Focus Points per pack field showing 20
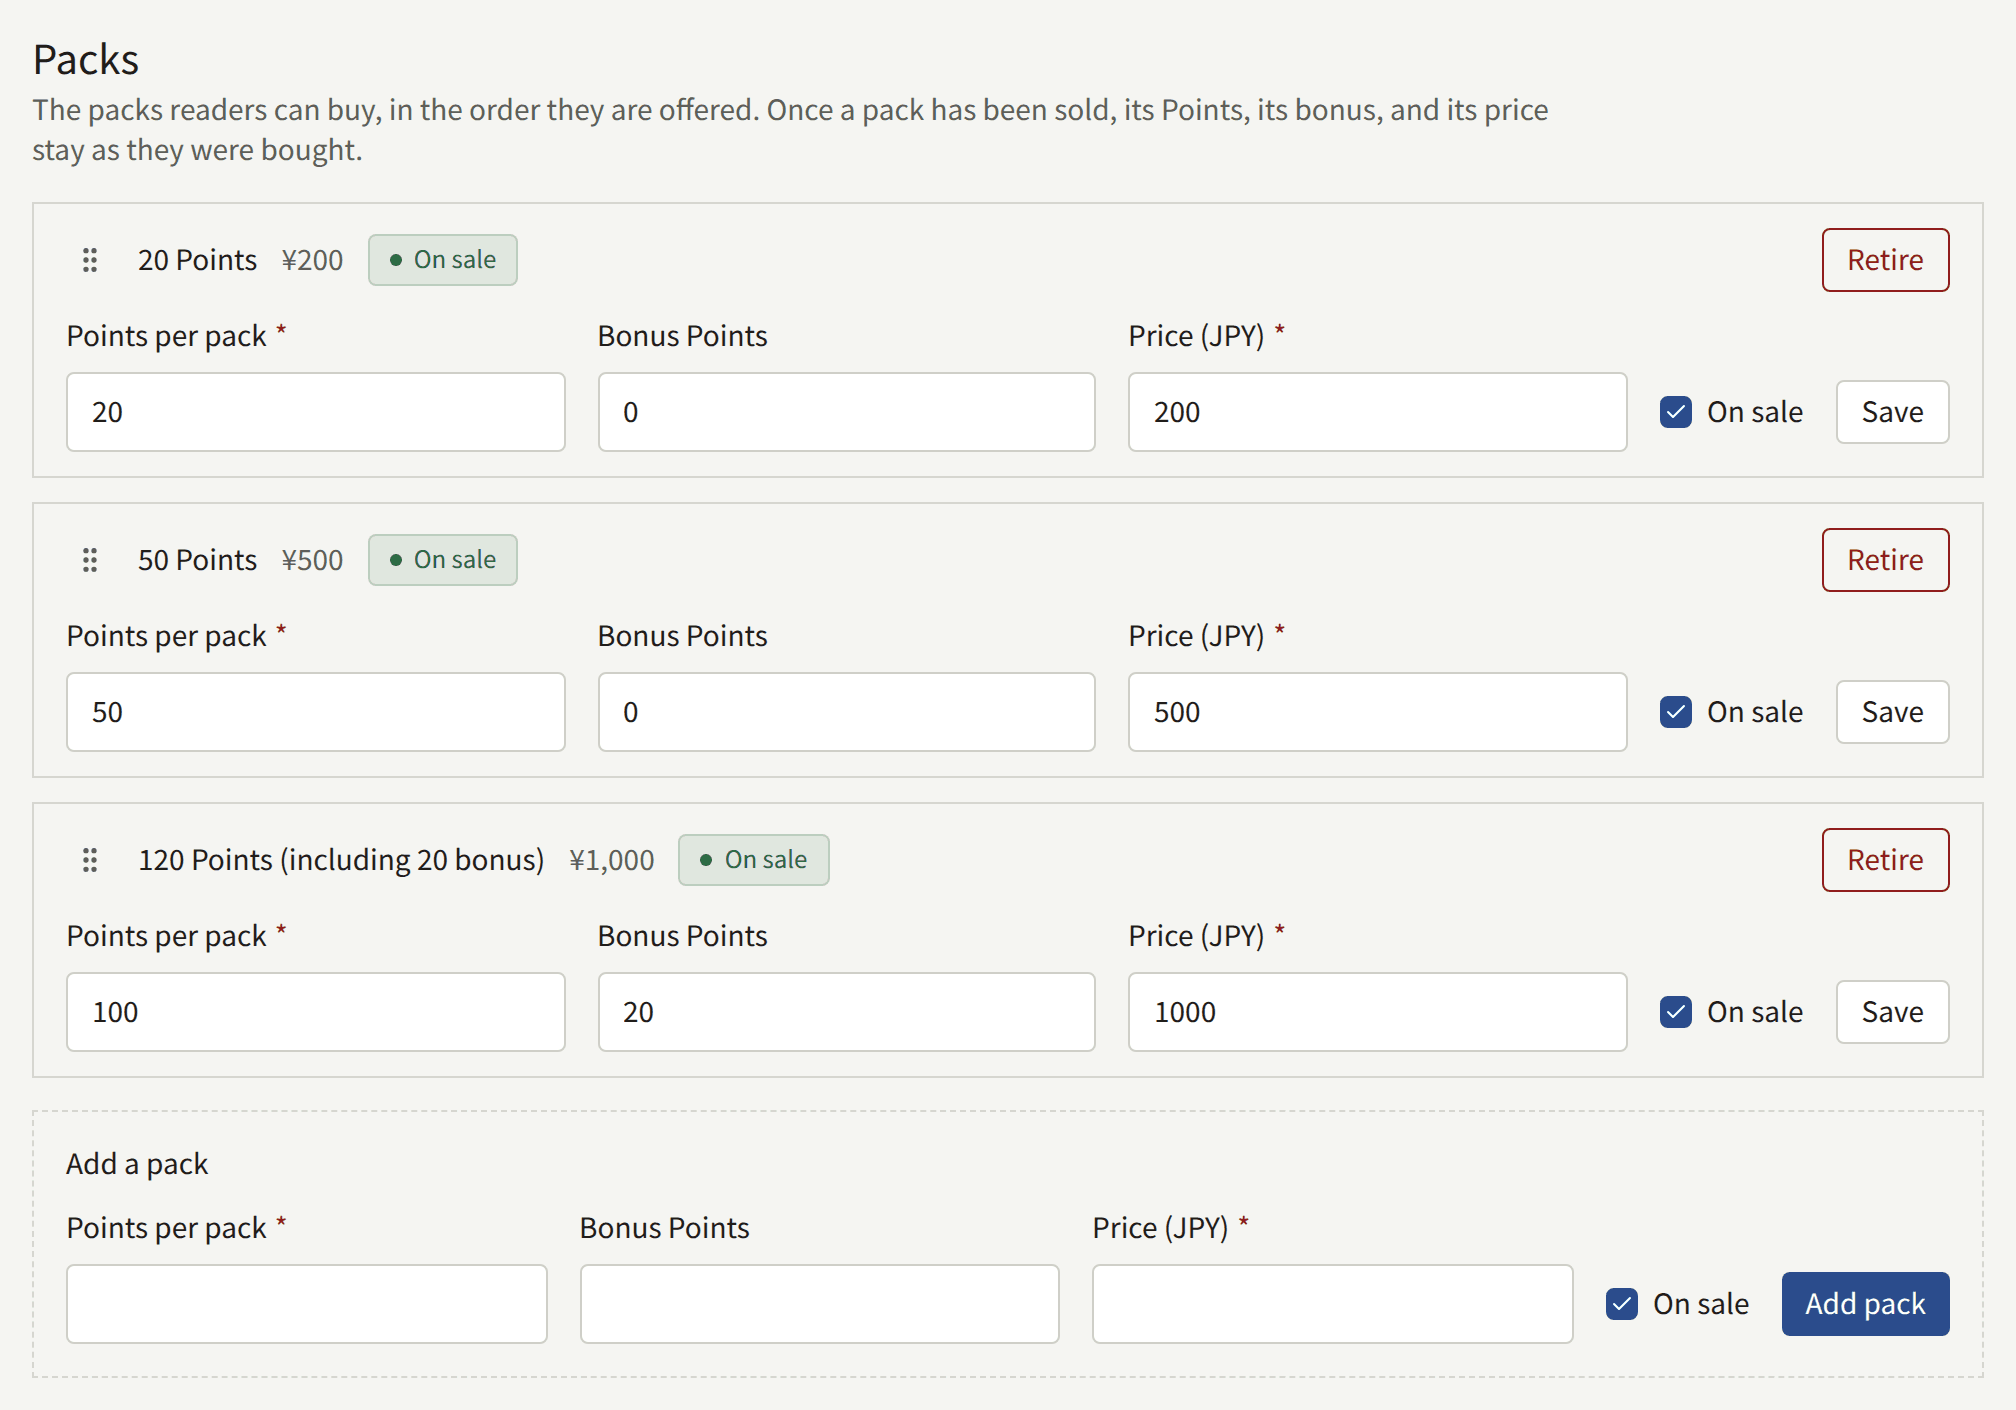 click(x=316, y=412)
